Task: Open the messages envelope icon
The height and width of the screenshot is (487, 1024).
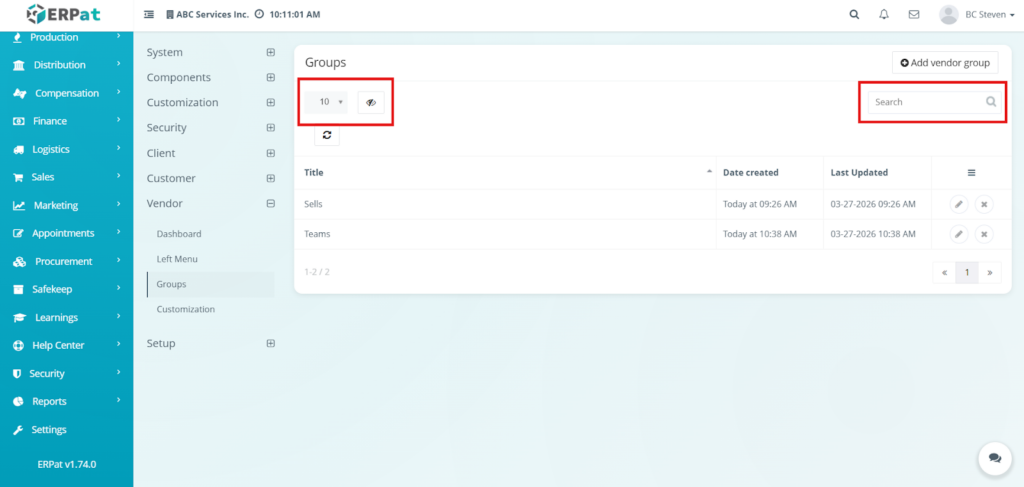Action: pyautogui.click(x=913, y=15)
